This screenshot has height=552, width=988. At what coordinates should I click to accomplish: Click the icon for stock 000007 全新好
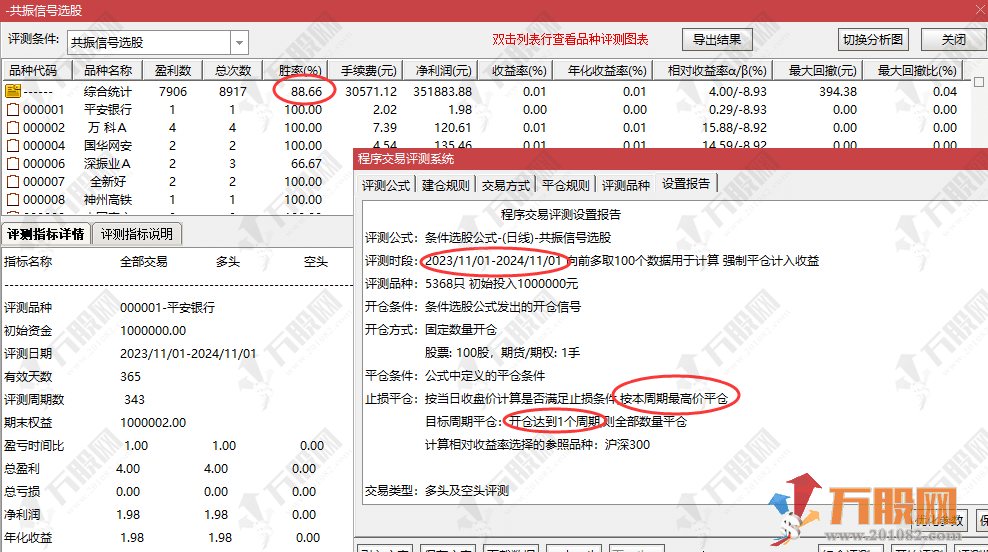13,182
